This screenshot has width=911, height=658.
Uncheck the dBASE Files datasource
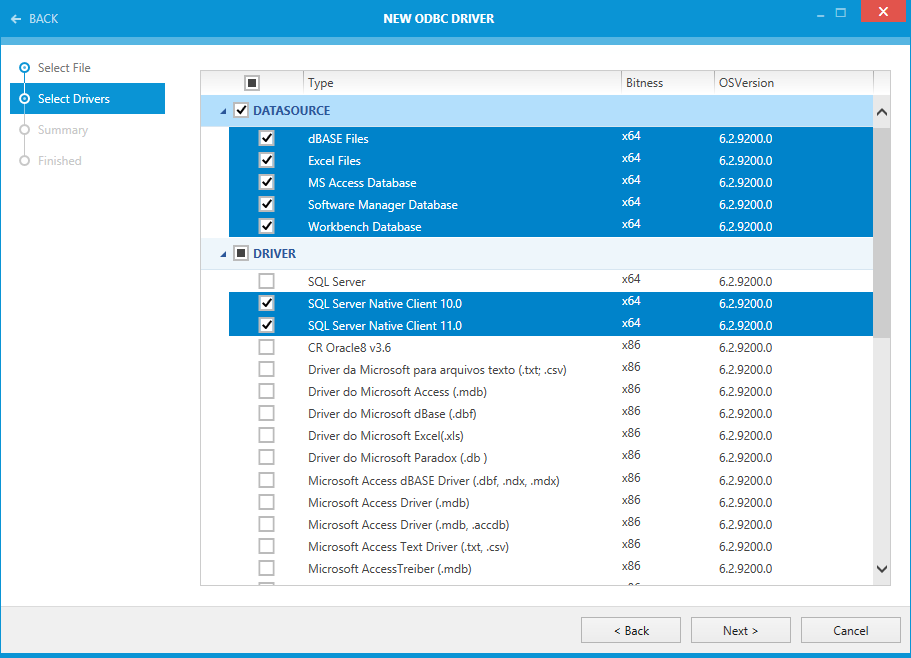coord(266,137)
